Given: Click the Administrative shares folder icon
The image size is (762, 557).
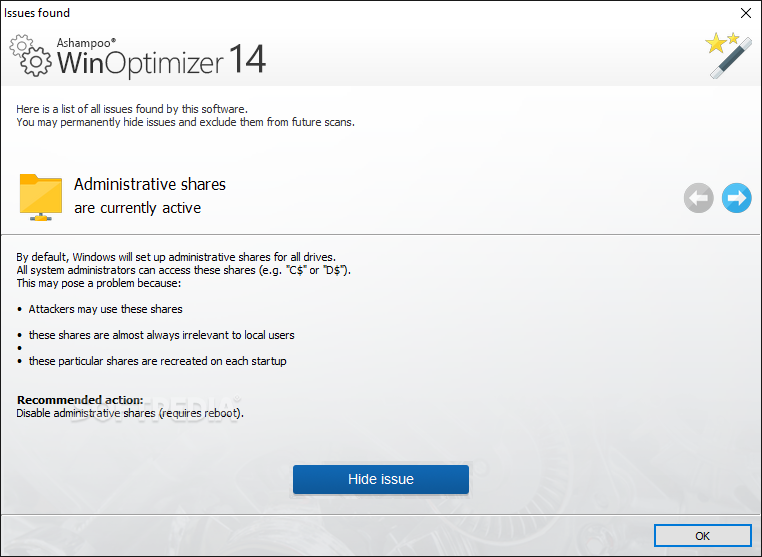Looking at the screenshot, I should (41, 197).
